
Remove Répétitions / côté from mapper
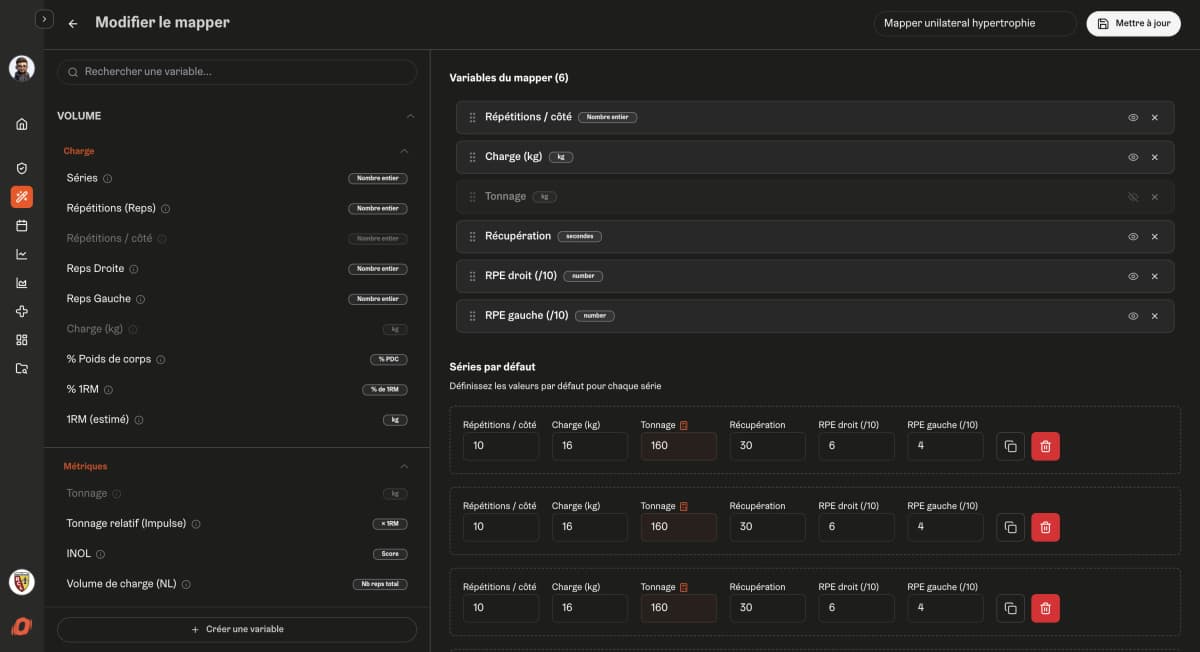[x=1155, y=117]
